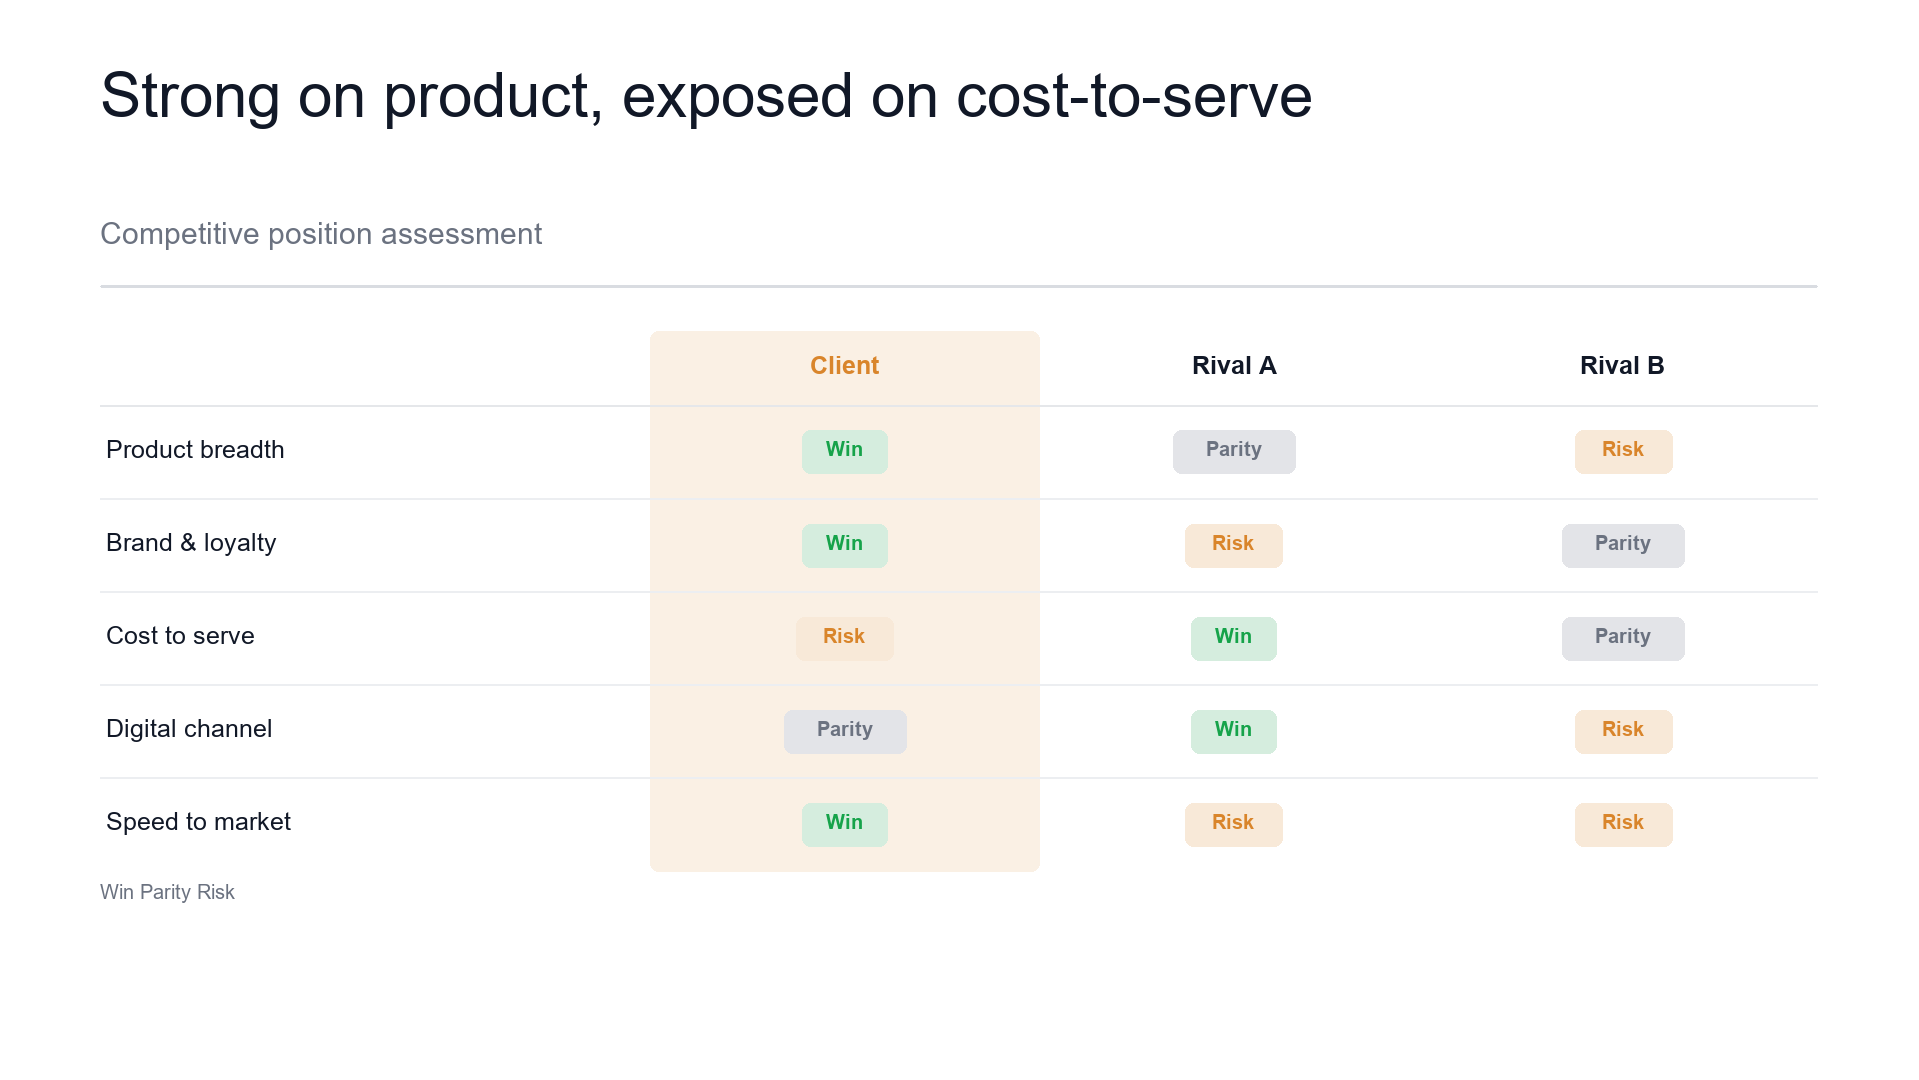Select the Client column header
This screenshot has height=1080, width=1919.
click(x=845, y=366)
